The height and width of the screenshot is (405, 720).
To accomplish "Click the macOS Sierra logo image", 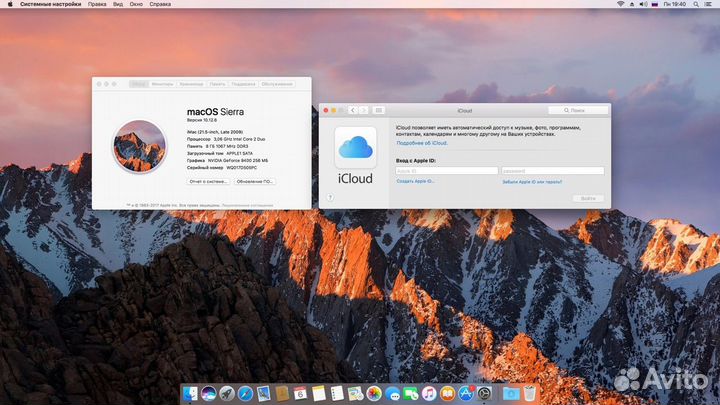I will point(140,146).
